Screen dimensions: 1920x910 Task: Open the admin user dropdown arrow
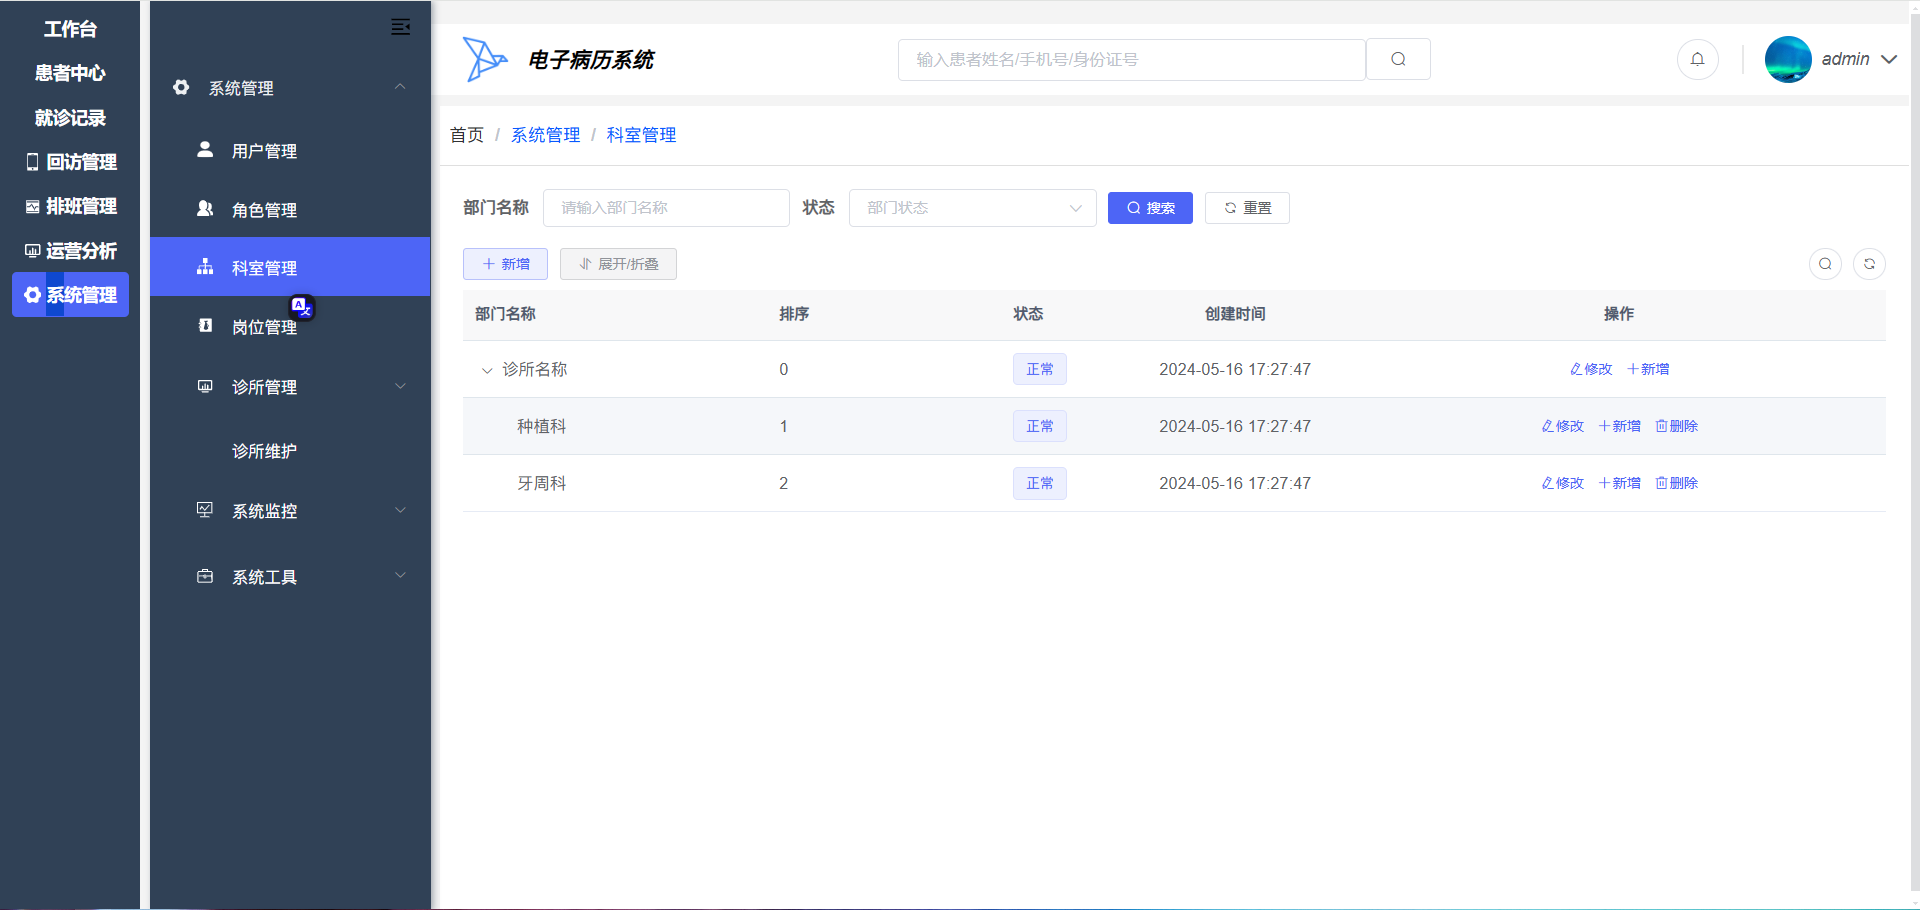click(1889, 59)
